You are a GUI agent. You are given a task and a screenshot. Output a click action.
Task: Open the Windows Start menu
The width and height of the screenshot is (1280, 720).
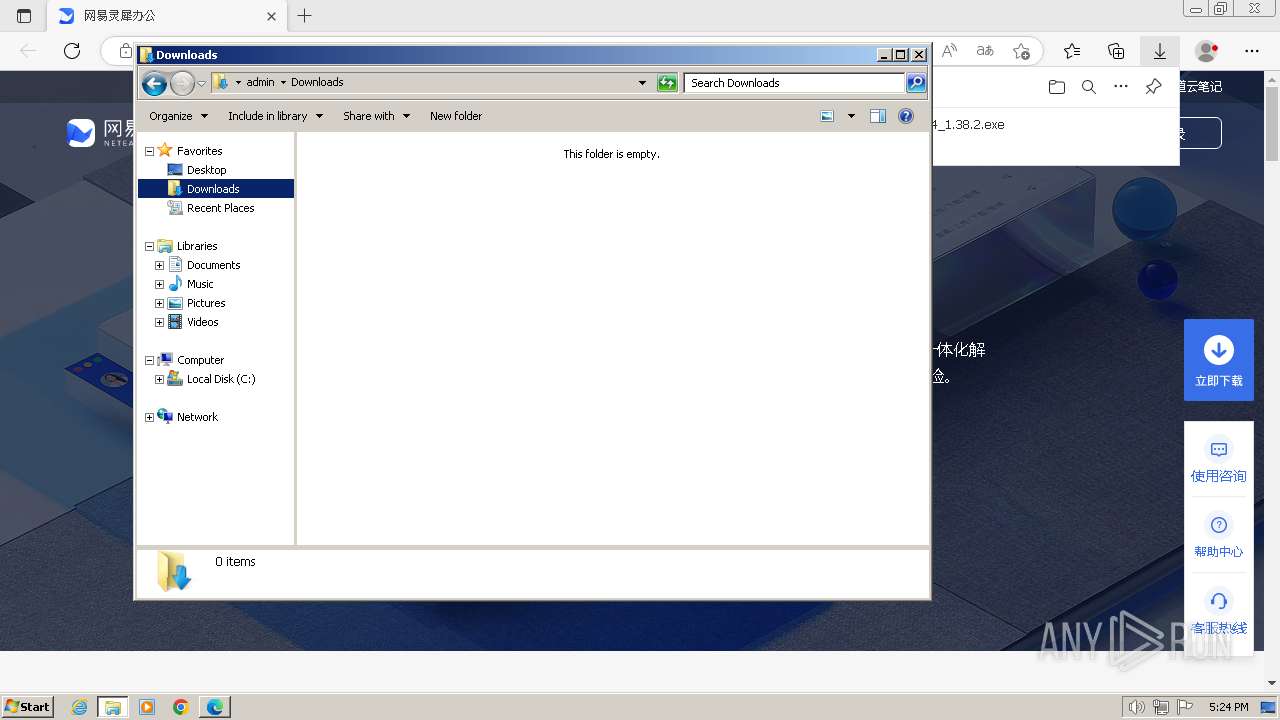point(28,707)
